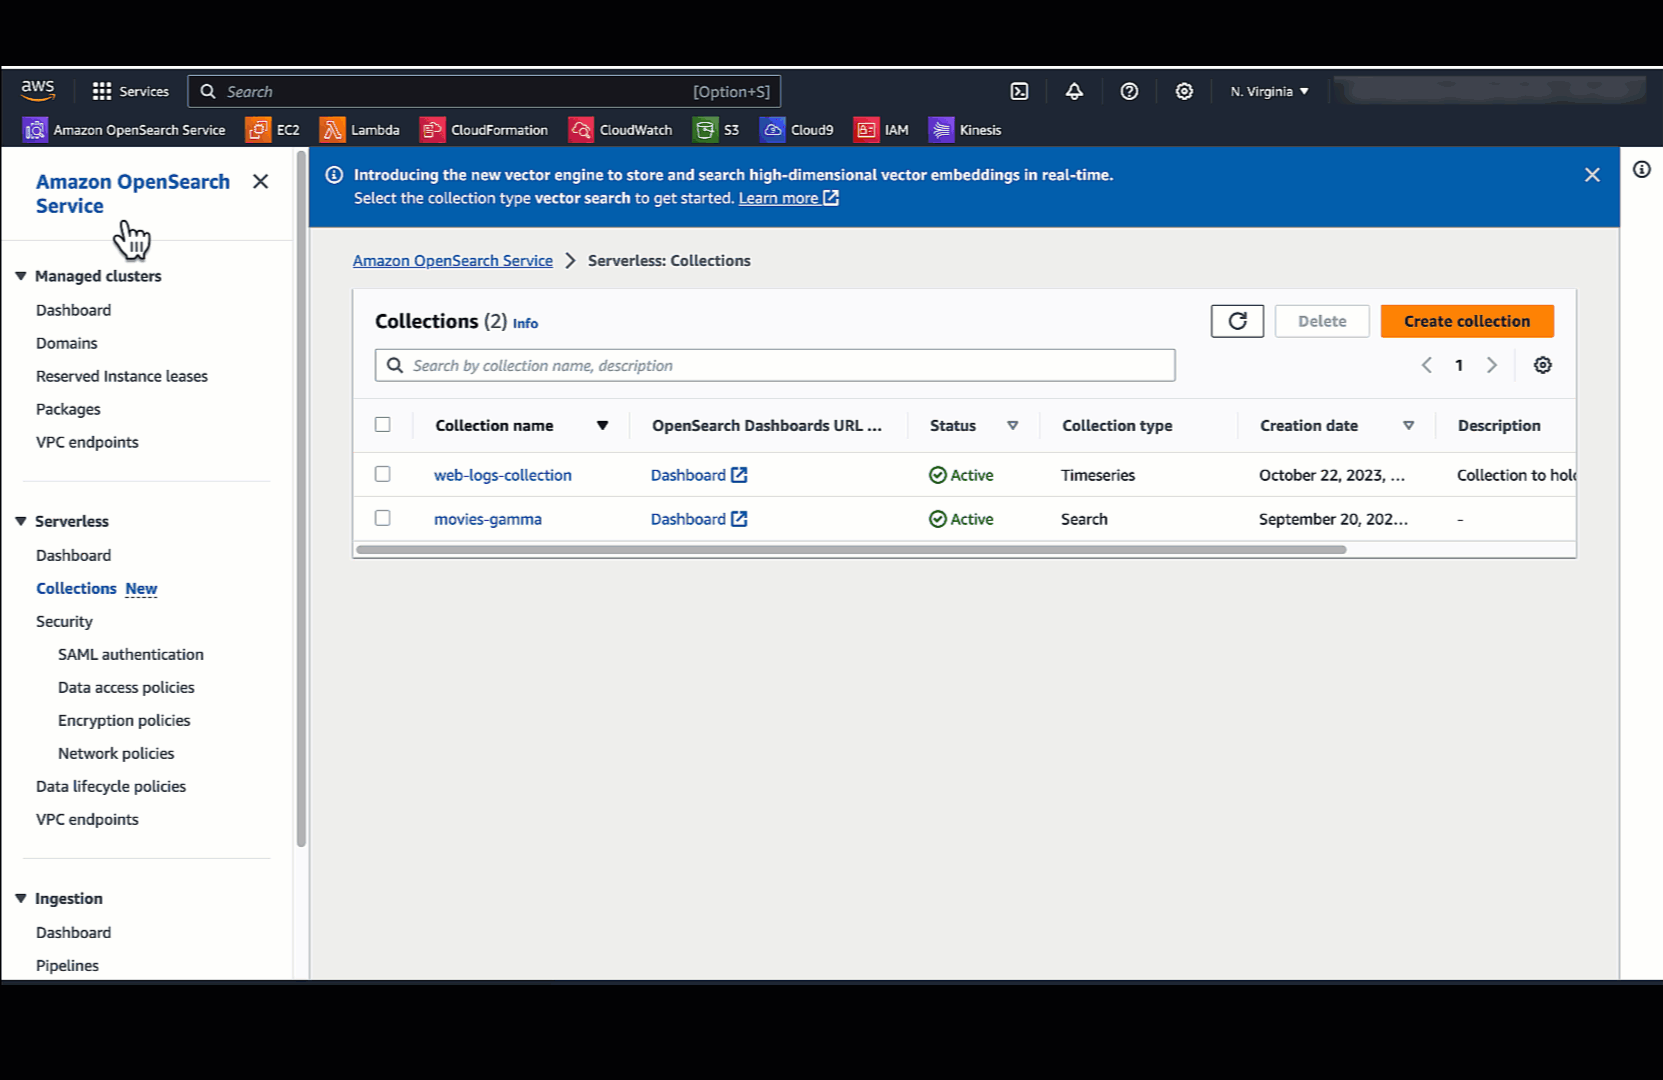Open Data access policies
The width and height of the screenshot is (1663, 1080).
[x=126, y=687]
